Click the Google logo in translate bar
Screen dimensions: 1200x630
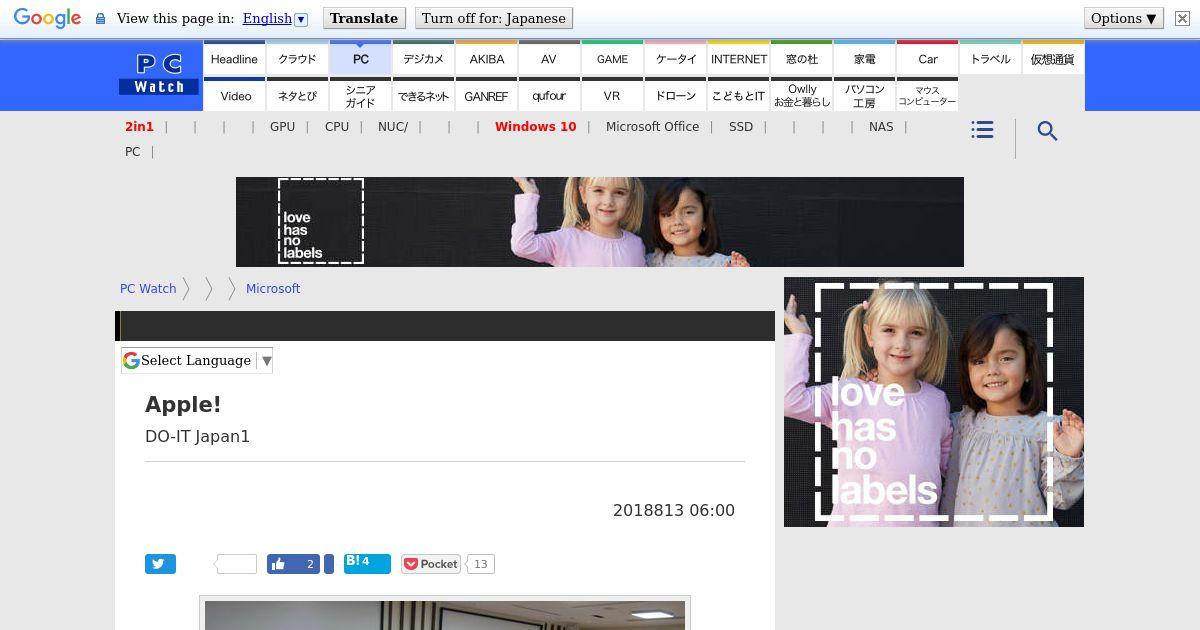47,18
